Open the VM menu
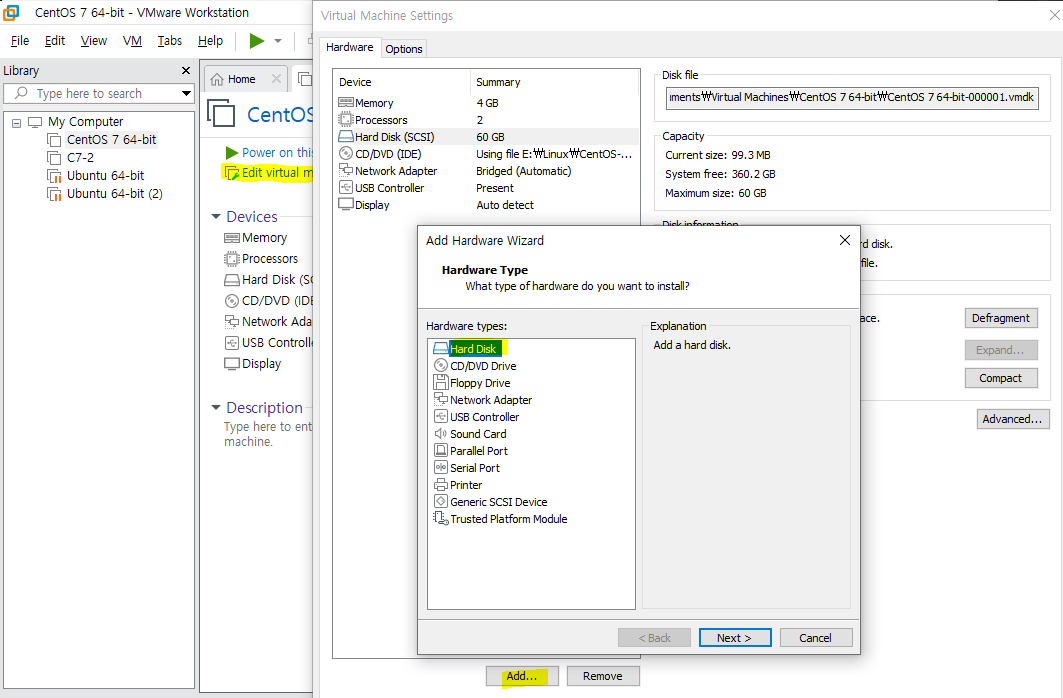The height and width of the screenshot is (698, 1063). [132, 41]
